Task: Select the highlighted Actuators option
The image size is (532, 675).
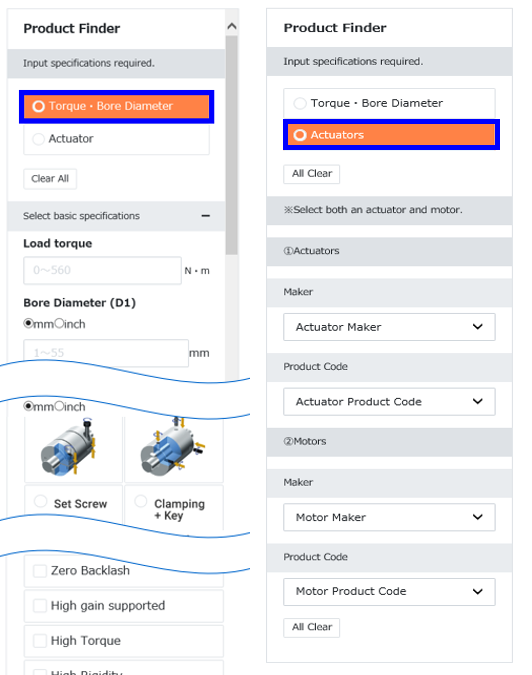Action: (391, 135)
